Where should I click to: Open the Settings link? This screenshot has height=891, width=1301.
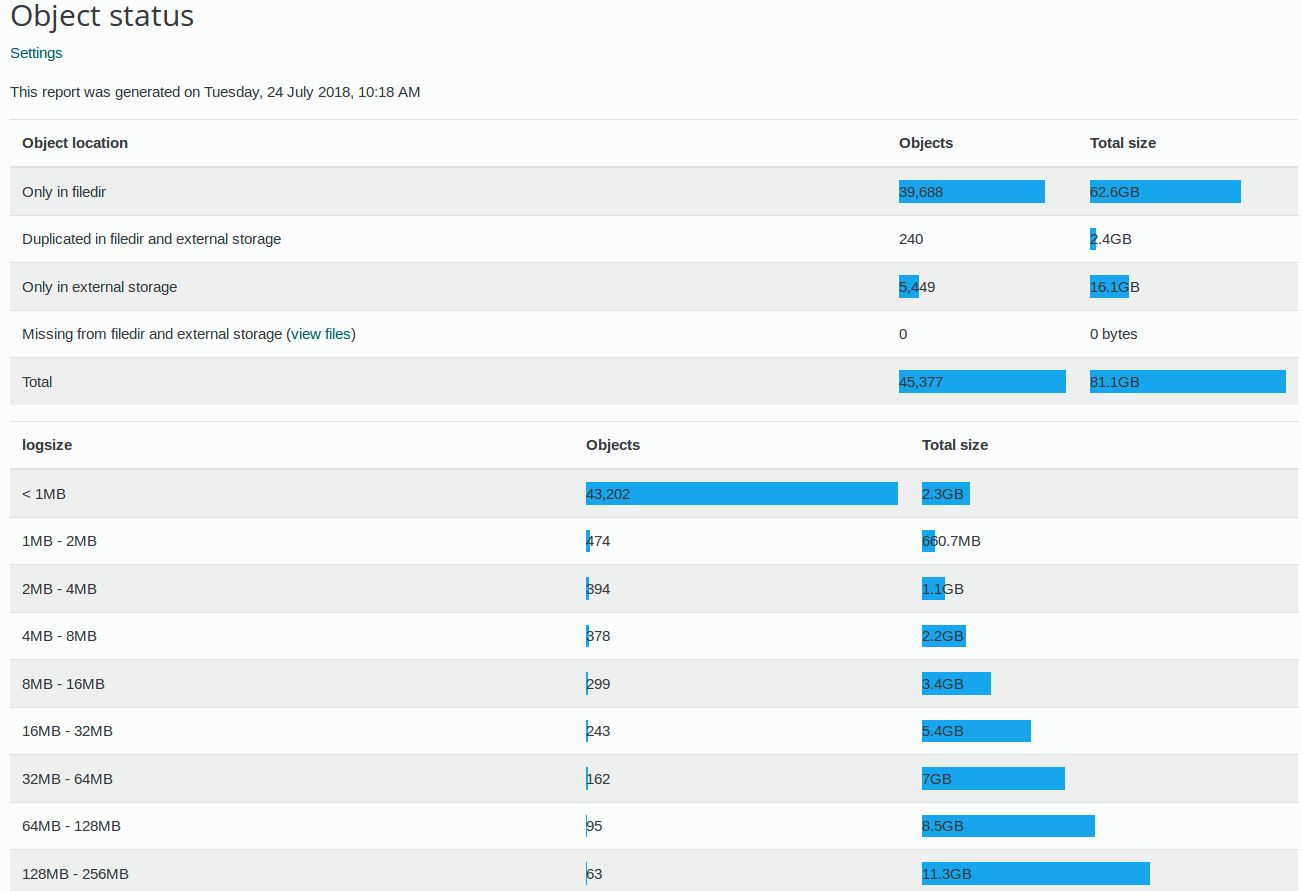(35, 52)
